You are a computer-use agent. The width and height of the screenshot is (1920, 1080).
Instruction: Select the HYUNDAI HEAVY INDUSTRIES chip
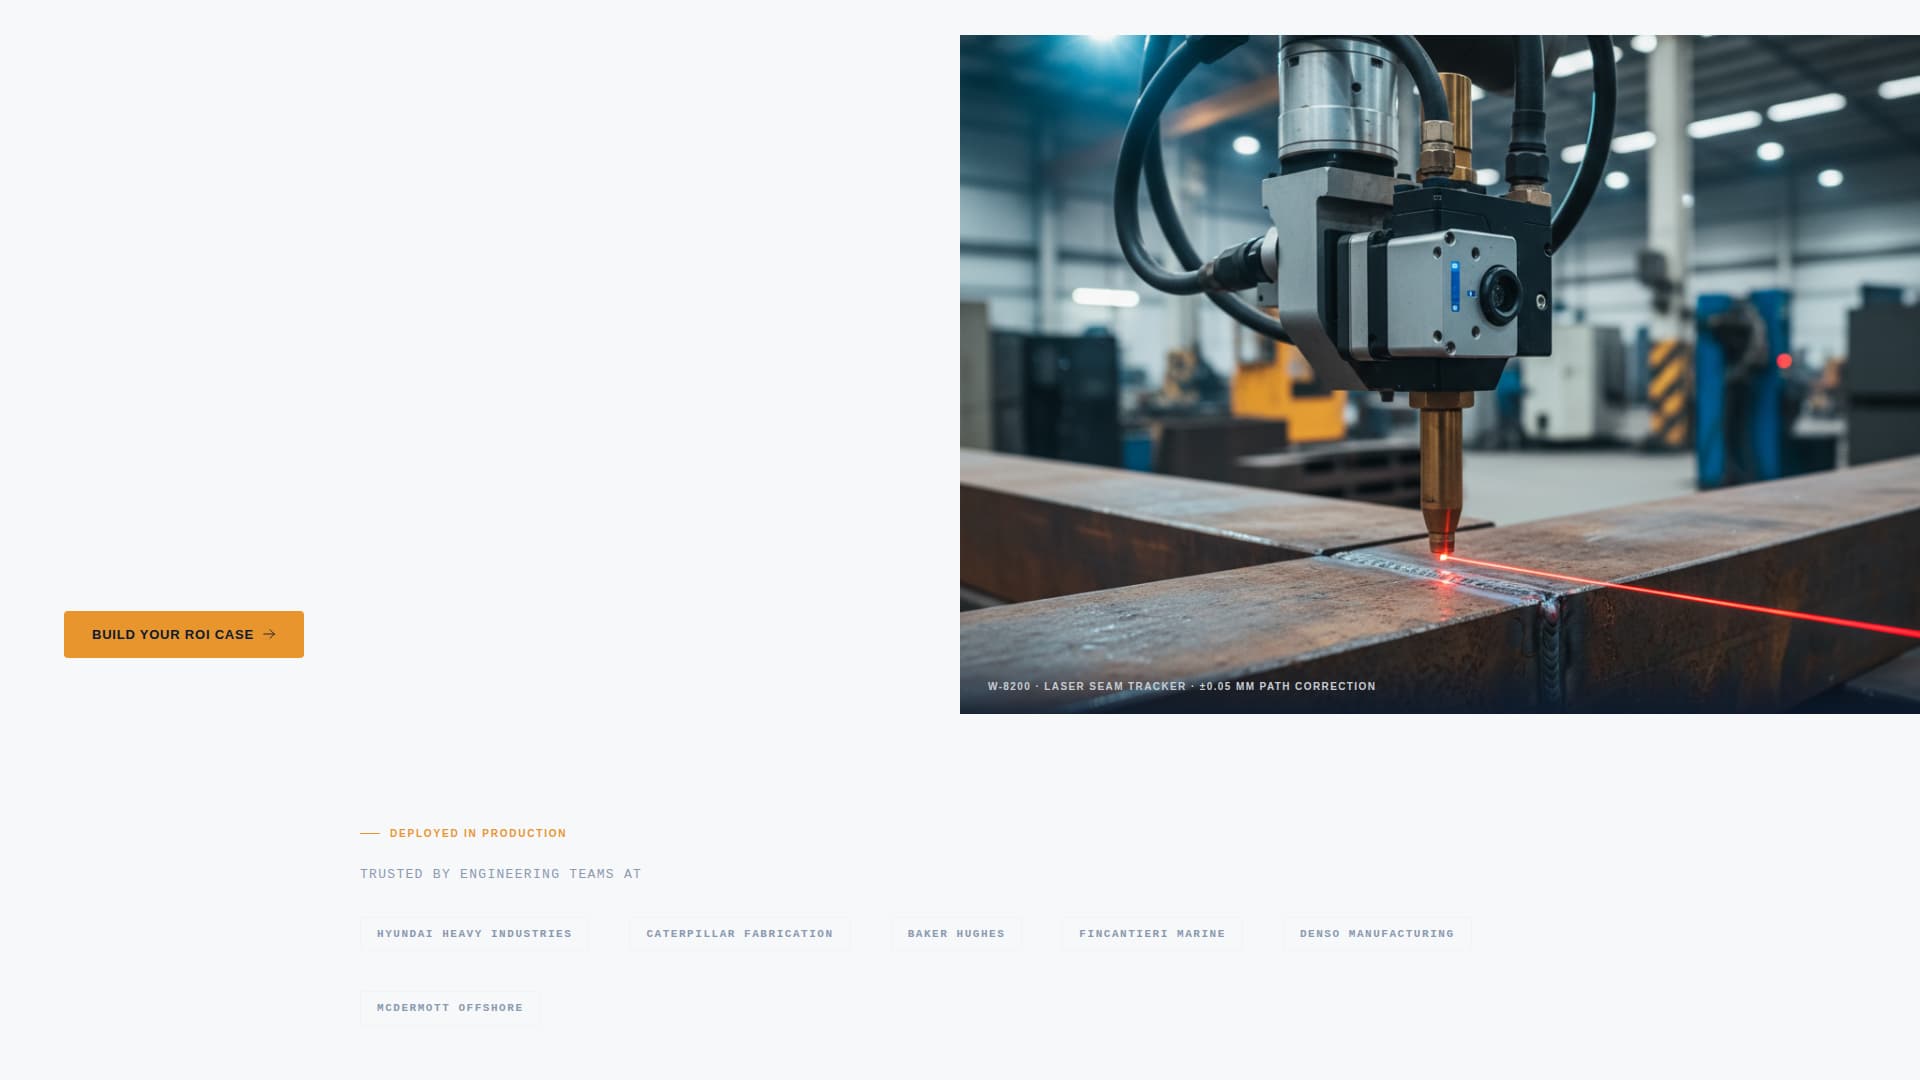473,933
